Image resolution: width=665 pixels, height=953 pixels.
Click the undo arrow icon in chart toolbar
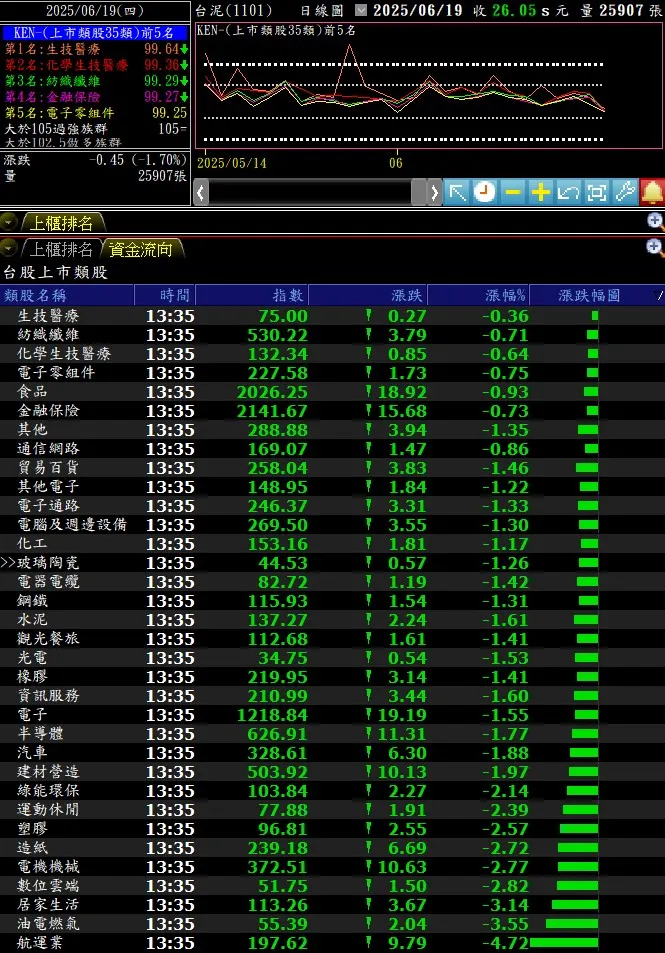click(568, 193)
